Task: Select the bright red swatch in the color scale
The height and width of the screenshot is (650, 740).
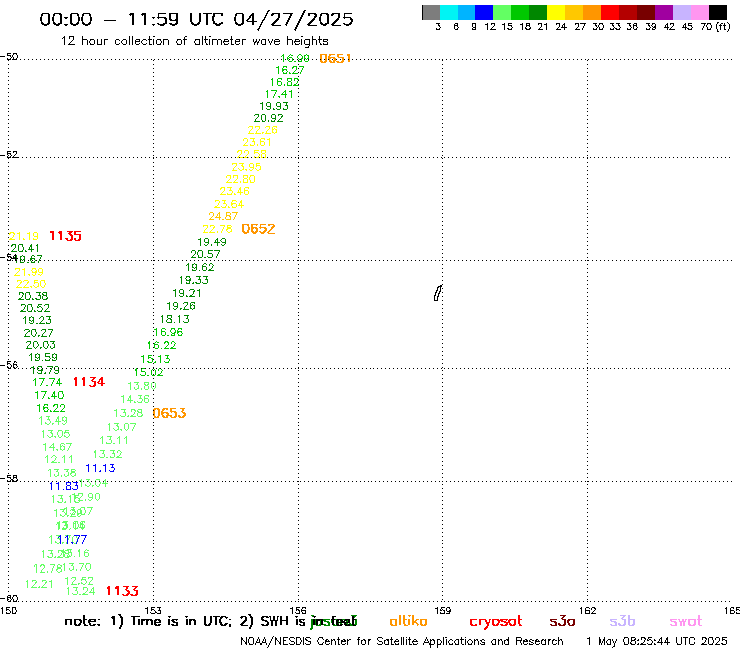Action: pos(610,12)
